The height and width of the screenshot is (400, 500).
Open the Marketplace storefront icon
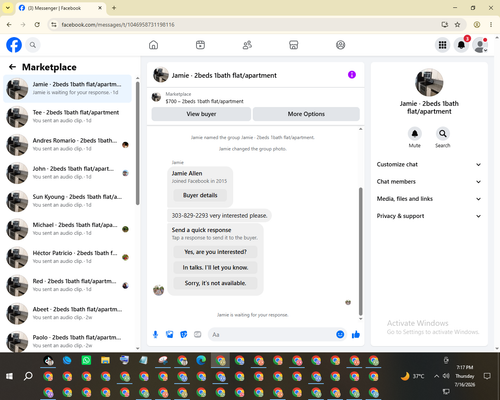[x=294, y=45]
